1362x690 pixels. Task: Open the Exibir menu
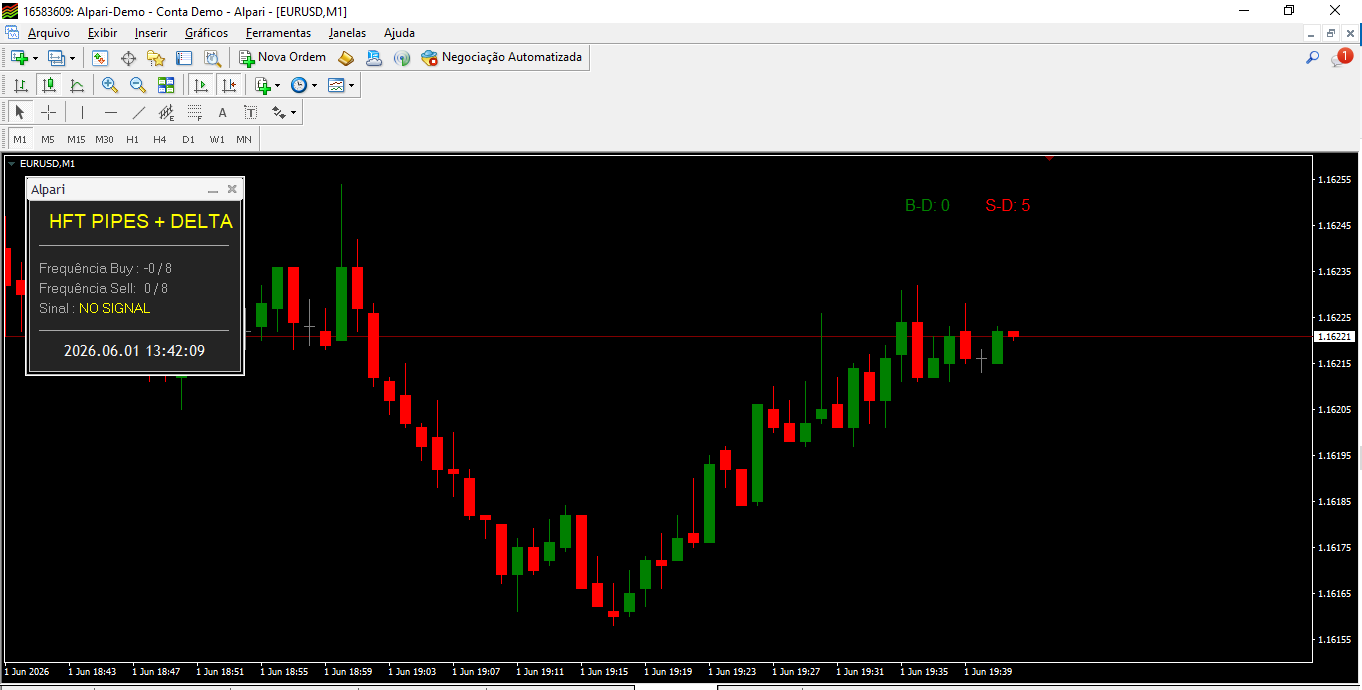[102, 33]
